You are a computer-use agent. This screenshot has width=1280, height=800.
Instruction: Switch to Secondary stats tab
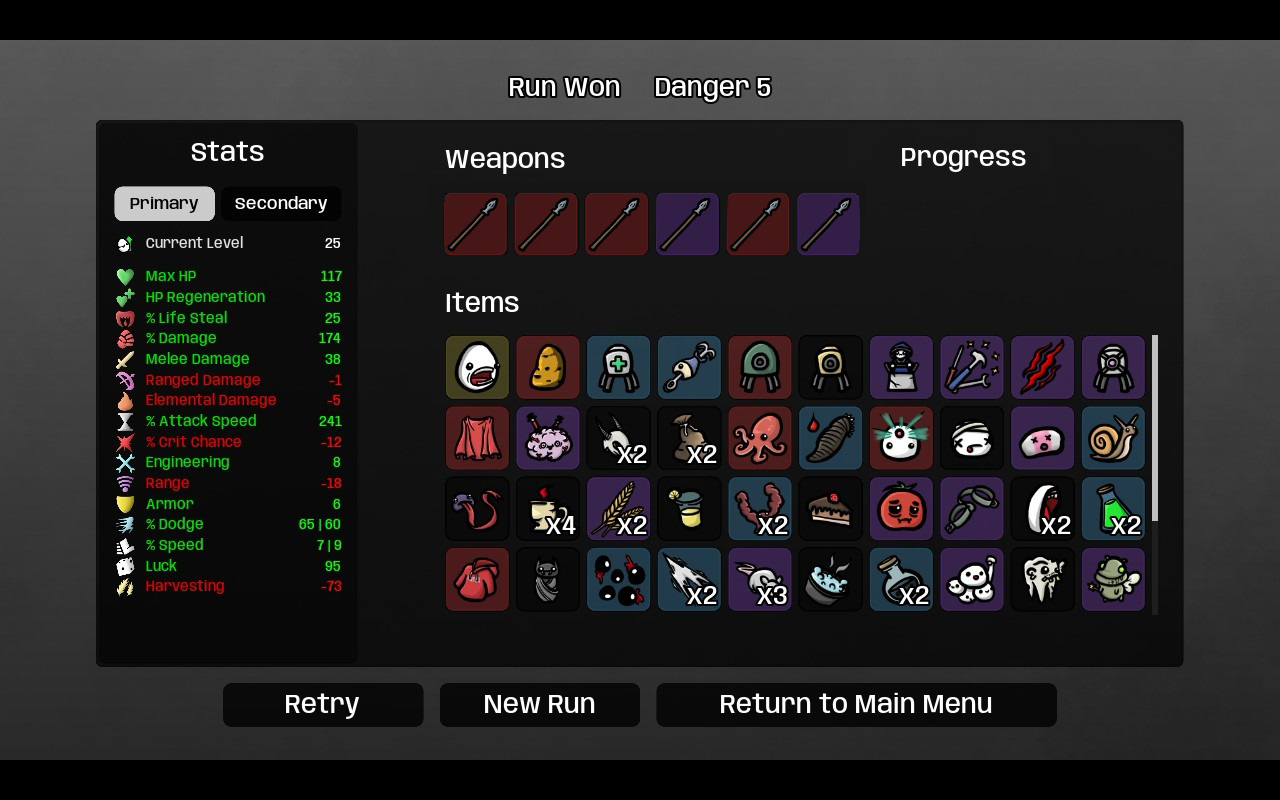pyautogui.click(x=281, y=203)
